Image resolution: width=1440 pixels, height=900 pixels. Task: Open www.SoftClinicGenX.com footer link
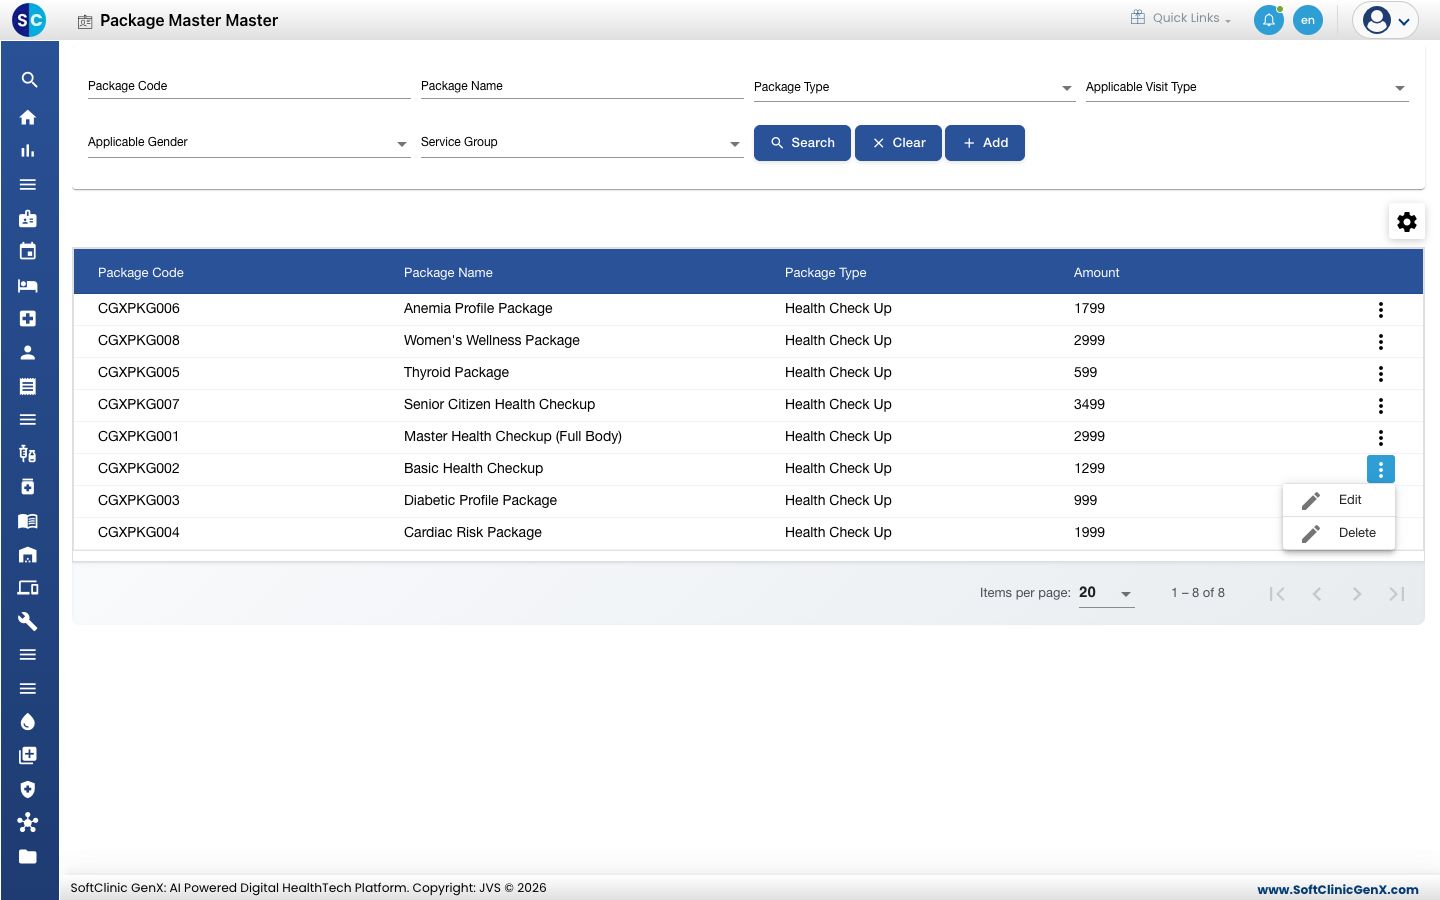click(1338, 889)
